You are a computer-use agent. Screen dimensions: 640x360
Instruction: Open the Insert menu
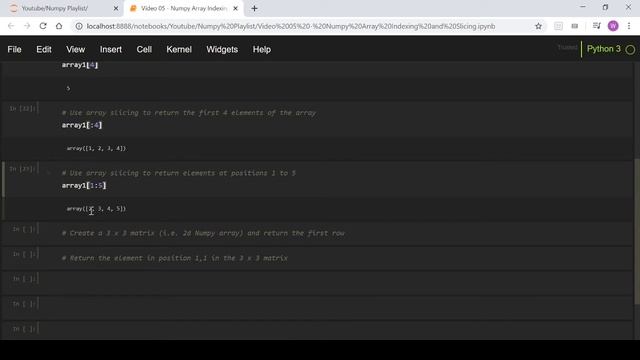tap(111, 49)
